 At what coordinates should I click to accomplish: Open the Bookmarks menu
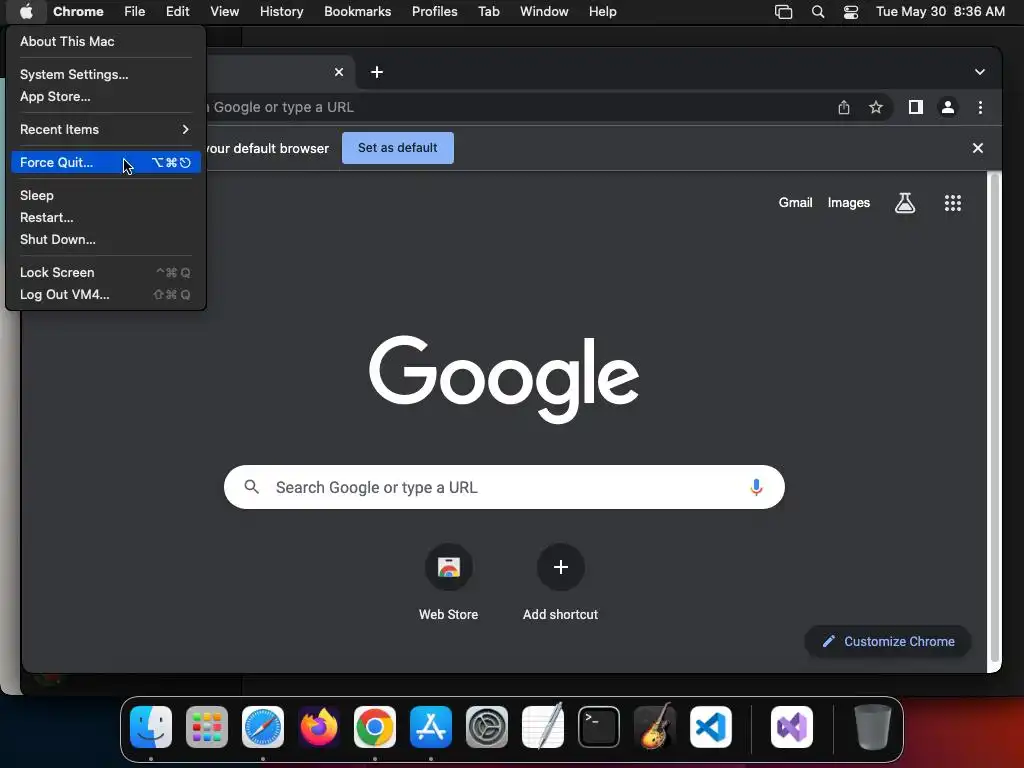(358, 12)
